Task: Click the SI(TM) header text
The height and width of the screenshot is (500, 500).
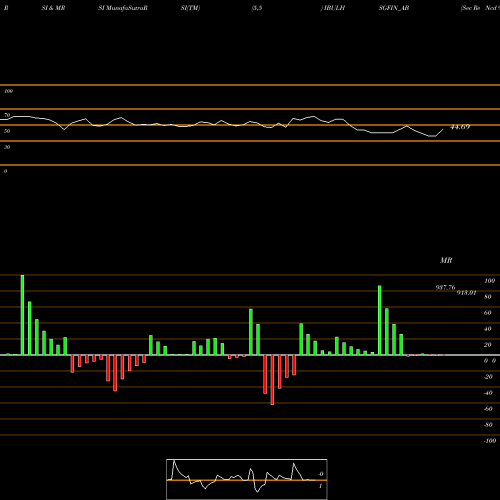Action: click(x=190, y=8)
